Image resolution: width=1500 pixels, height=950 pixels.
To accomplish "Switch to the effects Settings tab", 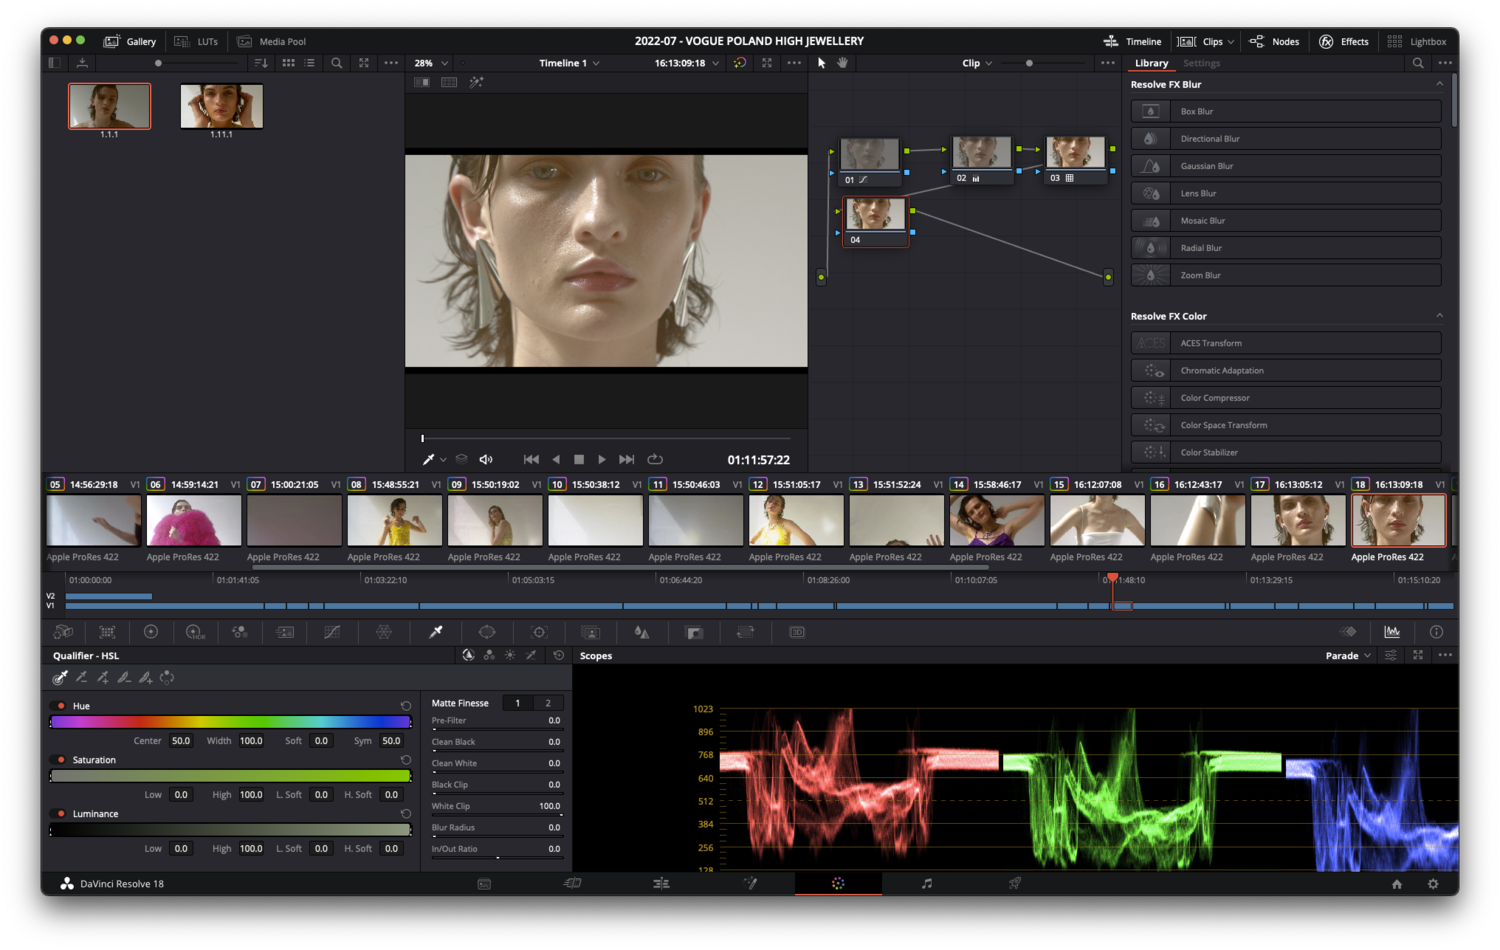I will 1201,63.
